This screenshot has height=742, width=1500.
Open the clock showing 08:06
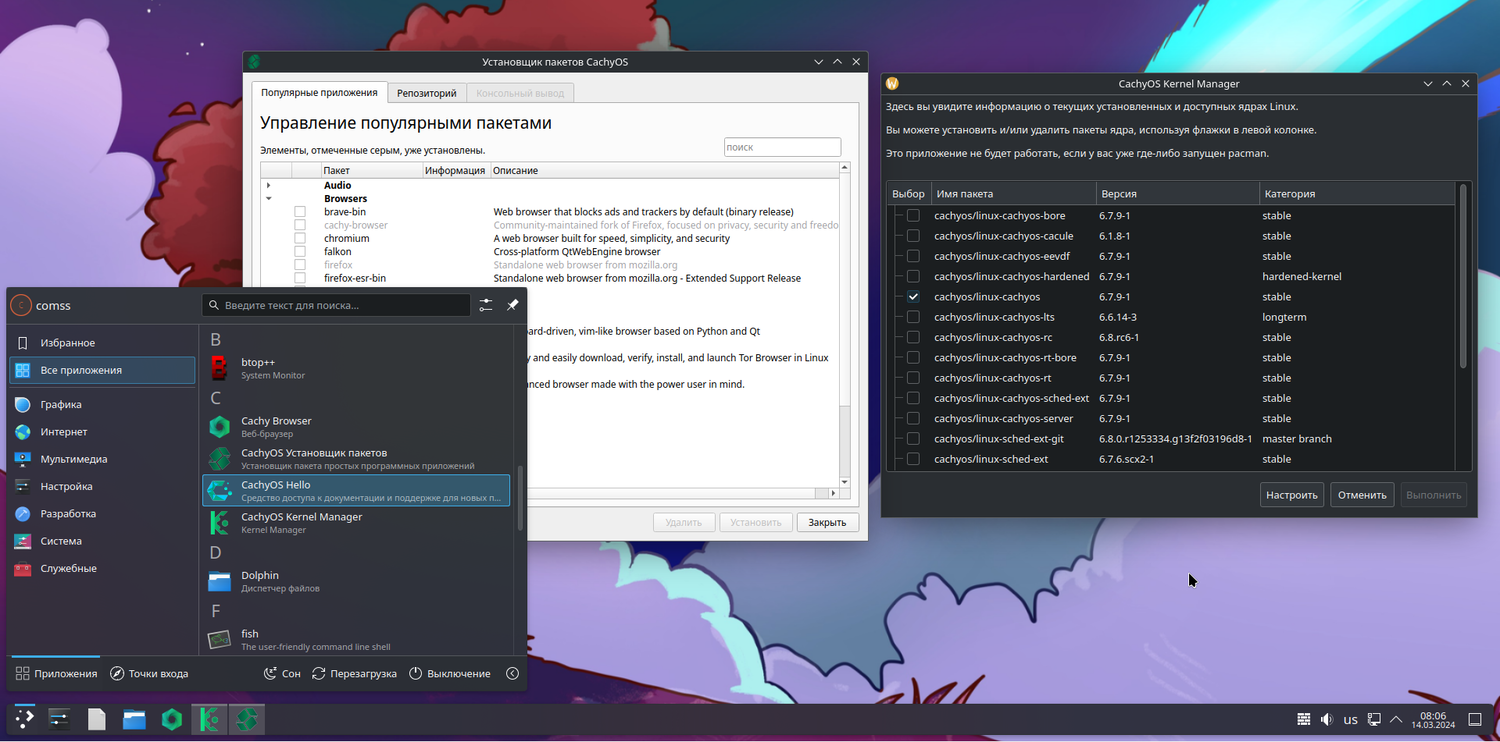[1433, 719]
